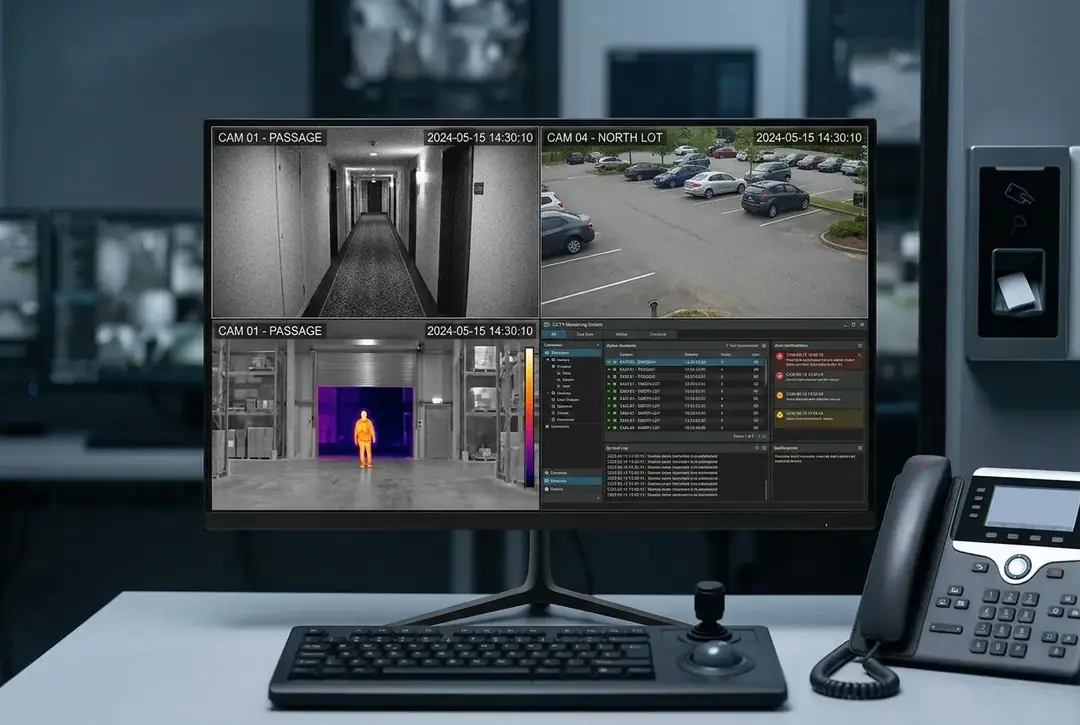This screenshot has height=725, width=1080.
Task: Select the CAM 04 - NORTH LOT video feed
Action: pyautogui.click(x=704, y=221)
